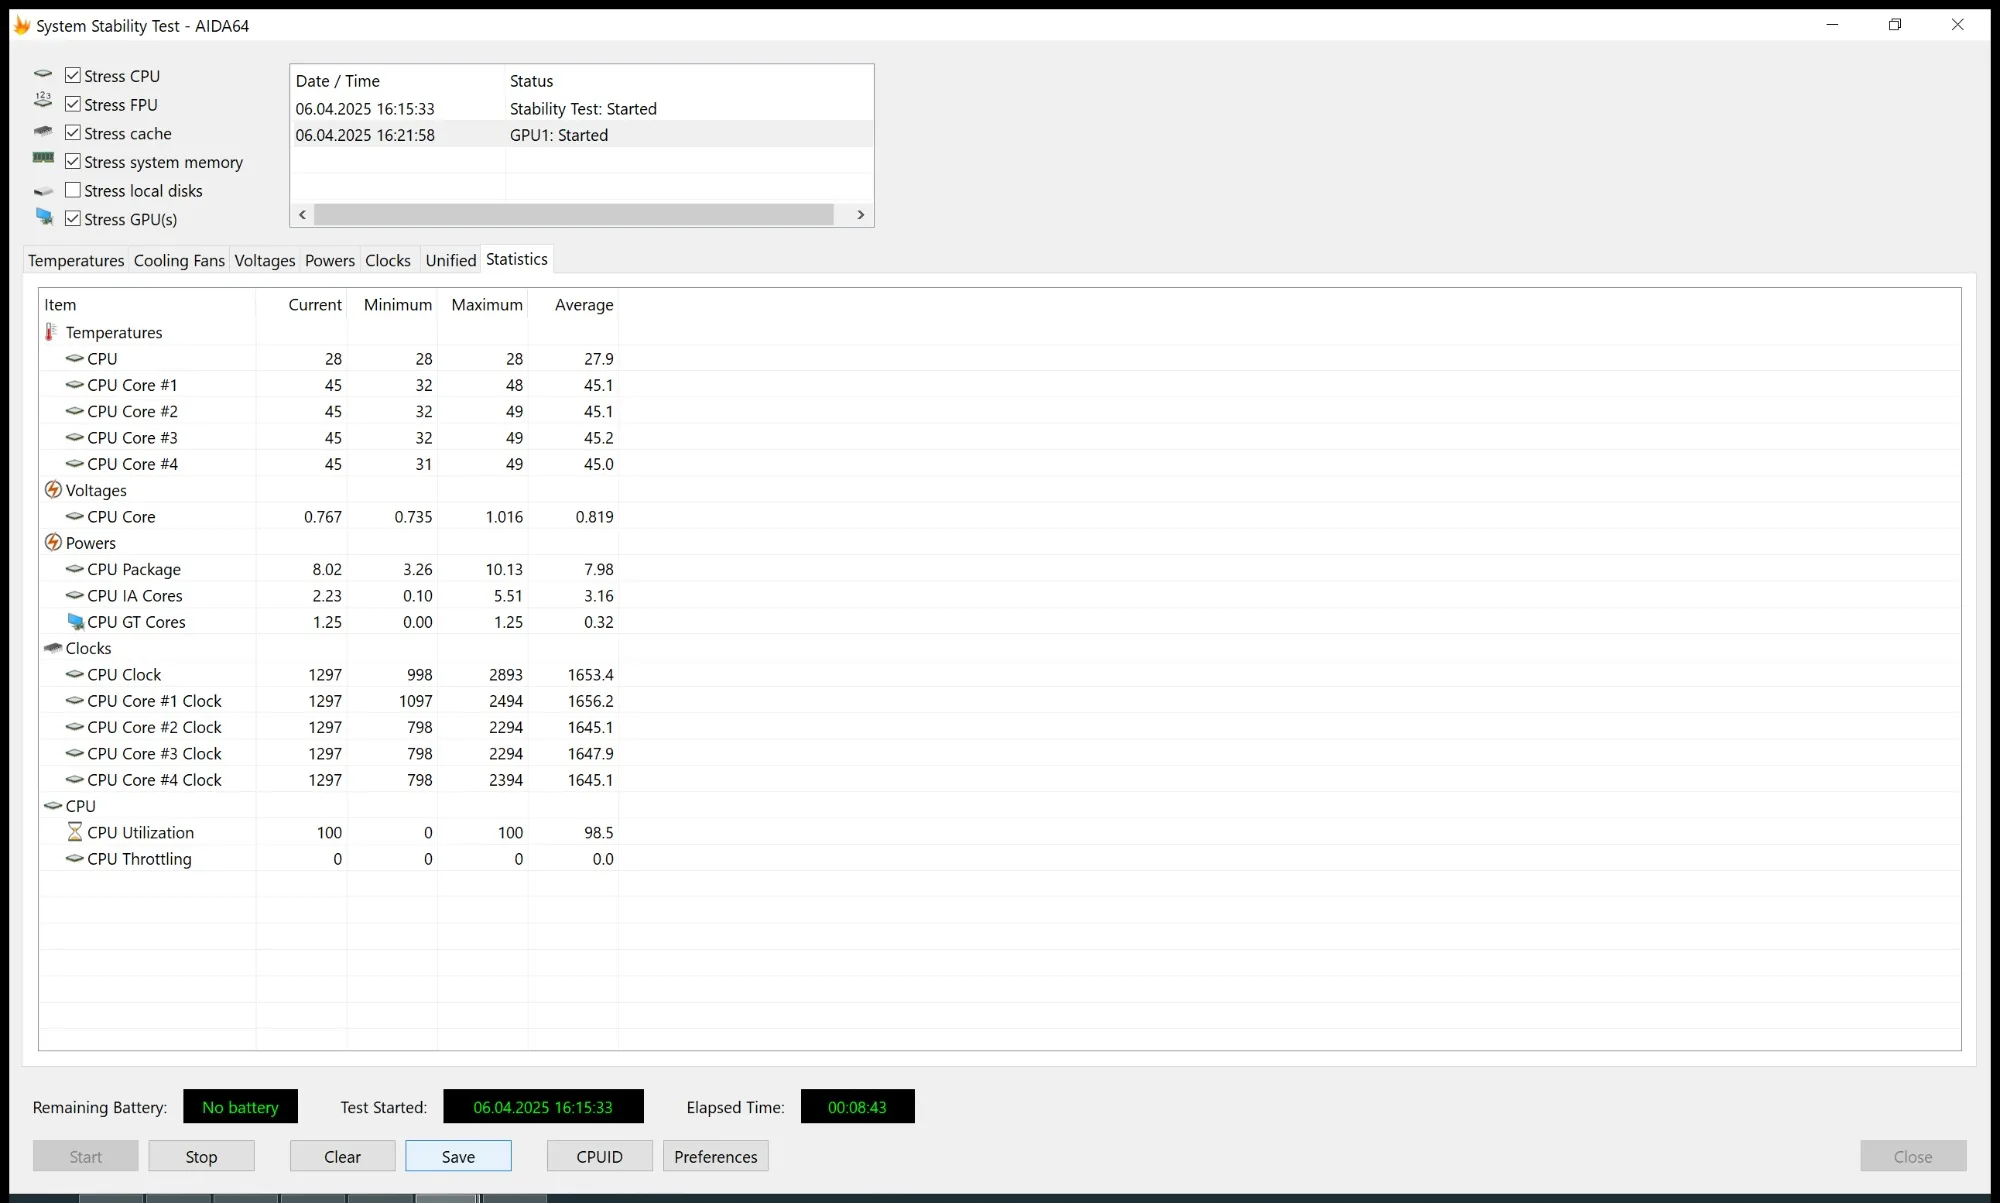Screen dimensions: 2000x1203
Task: Click the AIDA64 flame icon in title bar
Action: 22,25
